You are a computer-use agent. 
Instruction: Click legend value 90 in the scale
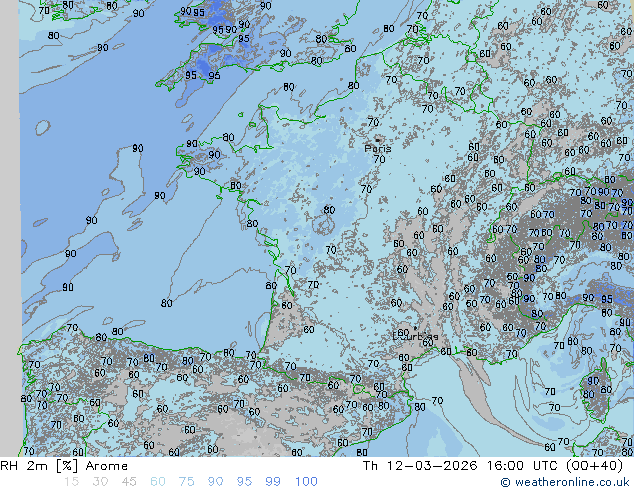click(215, 482)
